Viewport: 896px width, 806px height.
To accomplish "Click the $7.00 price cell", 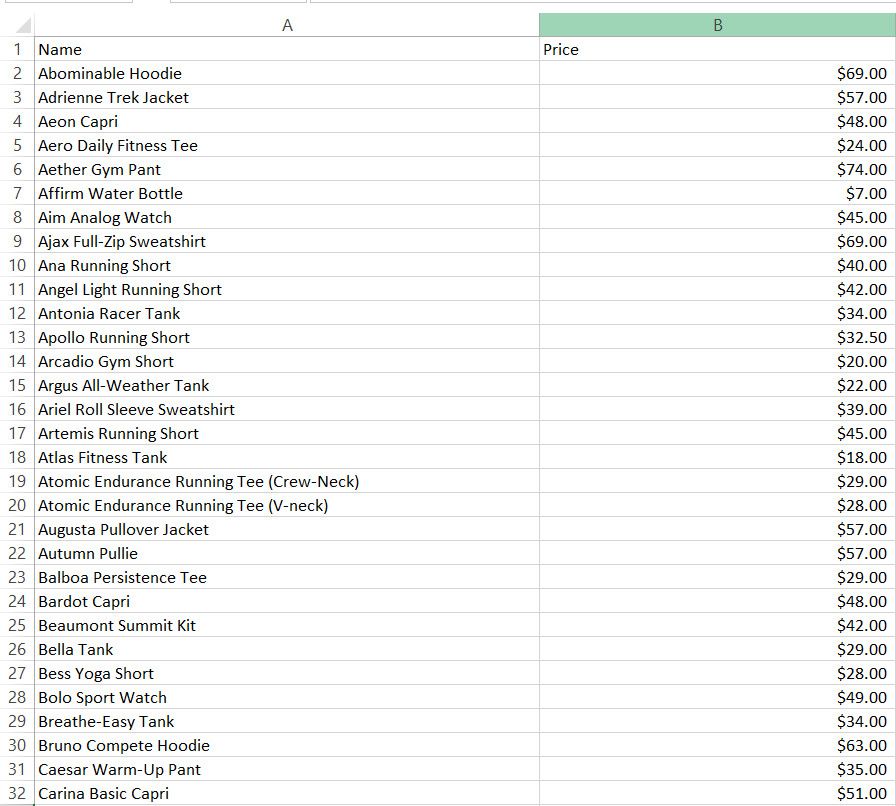I will coord(717,193).
